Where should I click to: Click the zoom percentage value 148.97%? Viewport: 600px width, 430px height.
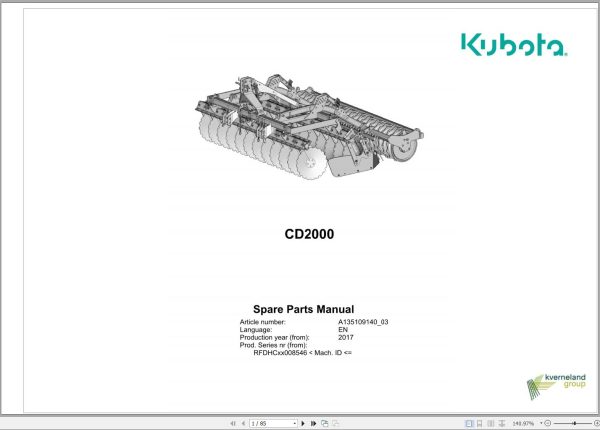pyautogui.click(x=523, y=423)
